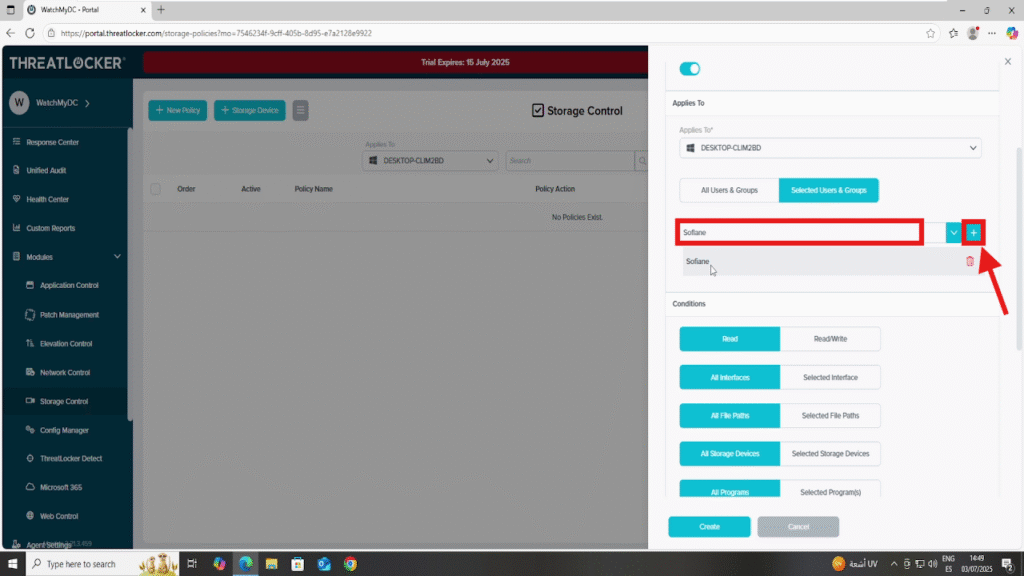The width and height of the screenshot is (1024, 576).
Task: Open Patch Management module
Action: coord(69,315)
